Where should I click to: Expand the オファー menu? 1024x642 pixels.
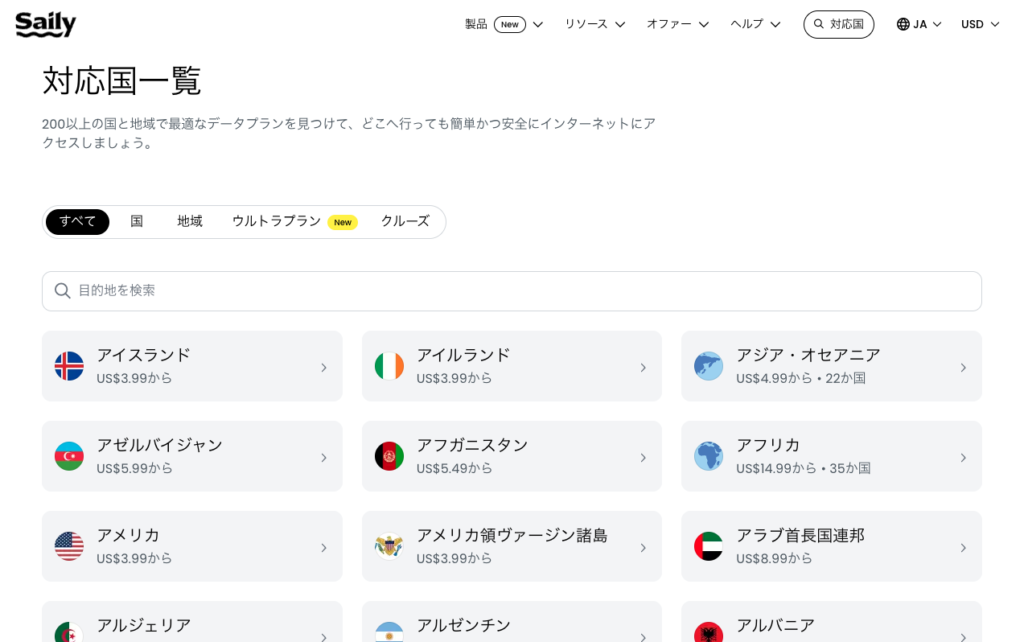(x=678, y=24)
